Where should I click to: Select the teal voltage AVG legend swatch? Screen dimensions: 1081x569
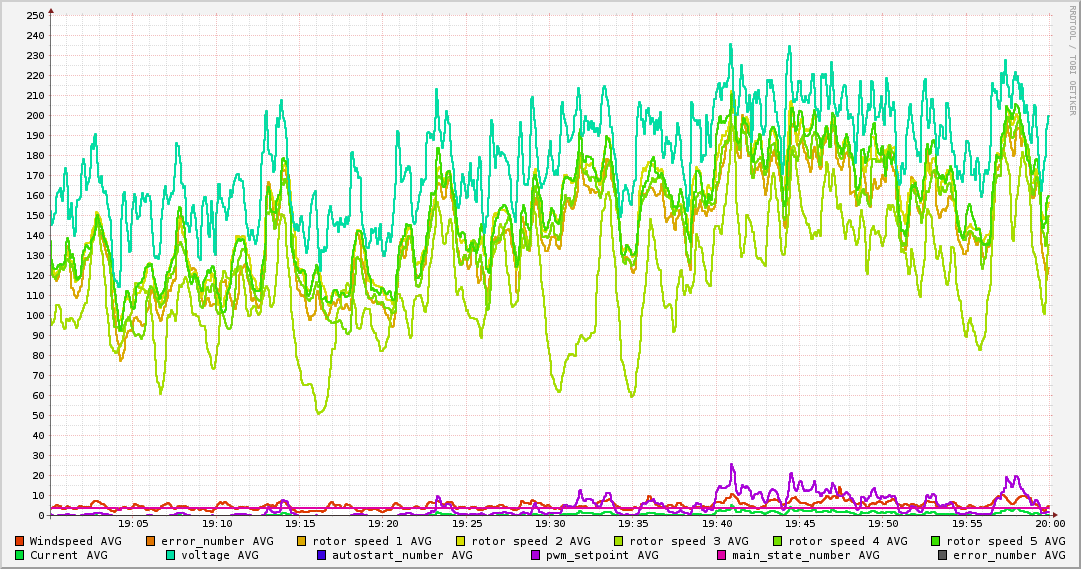pos(170,555)
